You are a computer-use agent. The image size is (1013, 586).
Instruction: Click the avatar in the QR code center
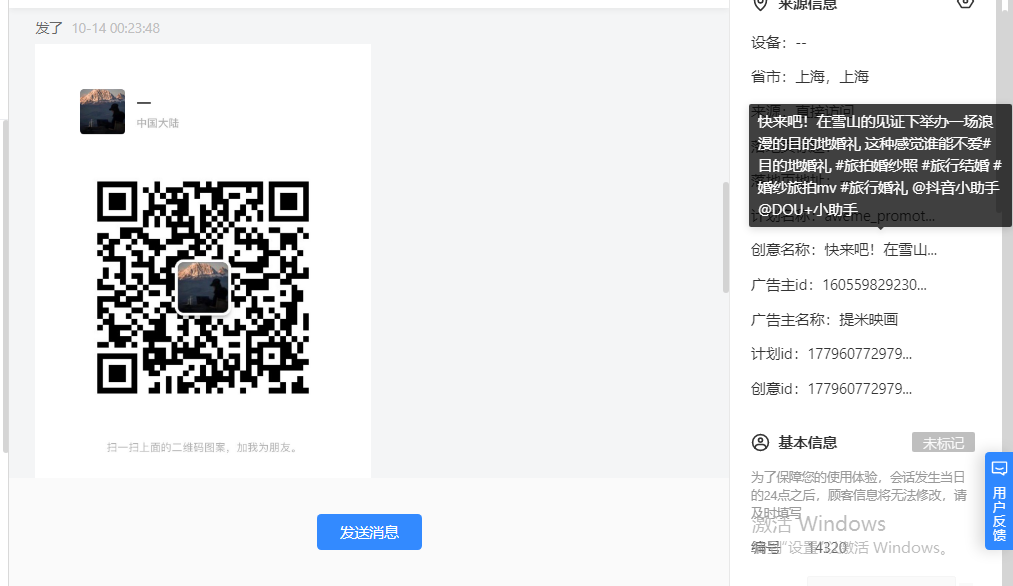click(x=203, y=287)
